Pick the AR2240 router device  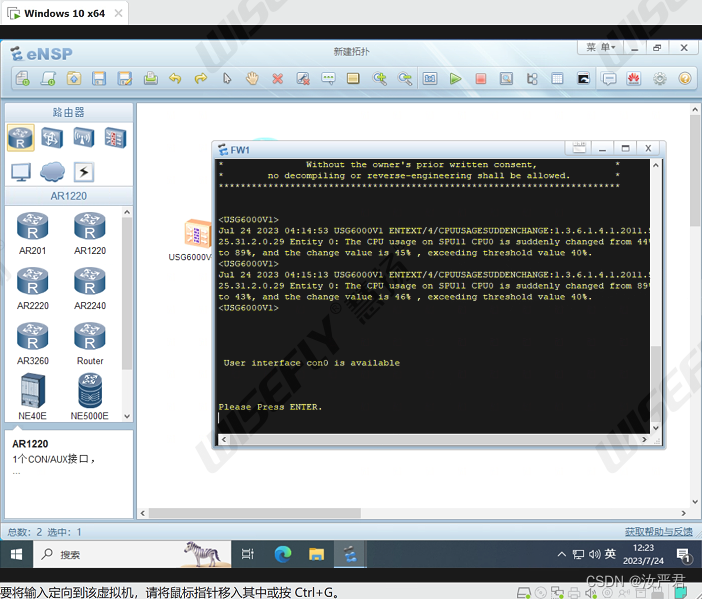[90, 288]
